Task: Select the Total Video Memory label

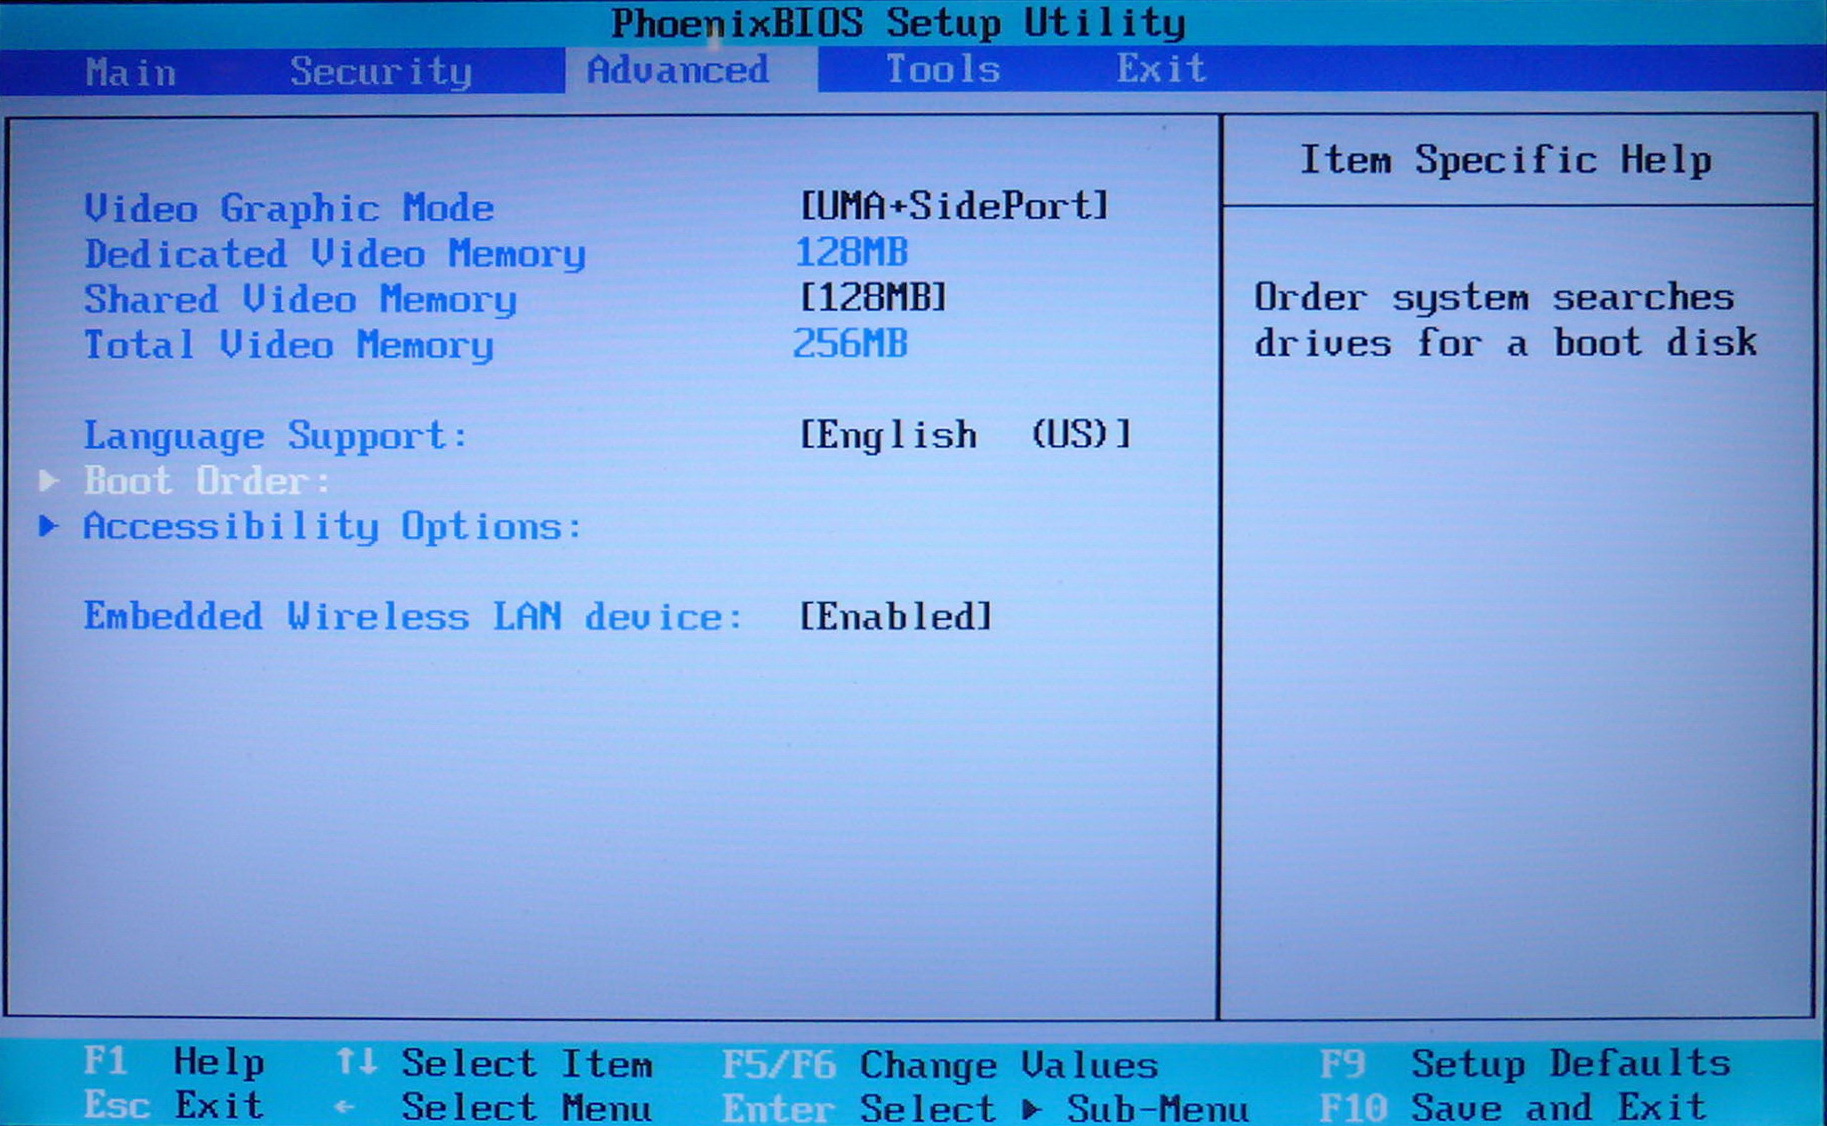Action: (289, 346)
